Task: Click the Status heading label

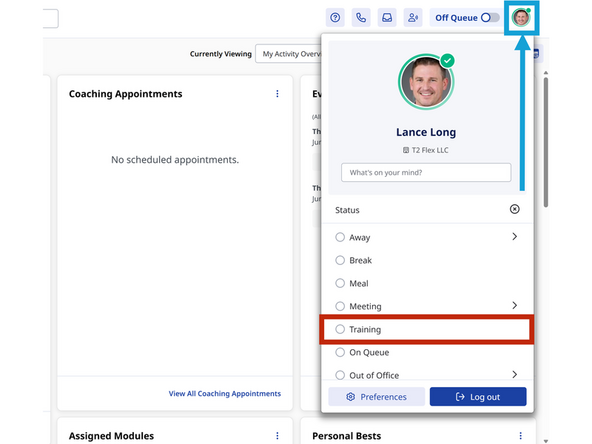Action: 347,210
